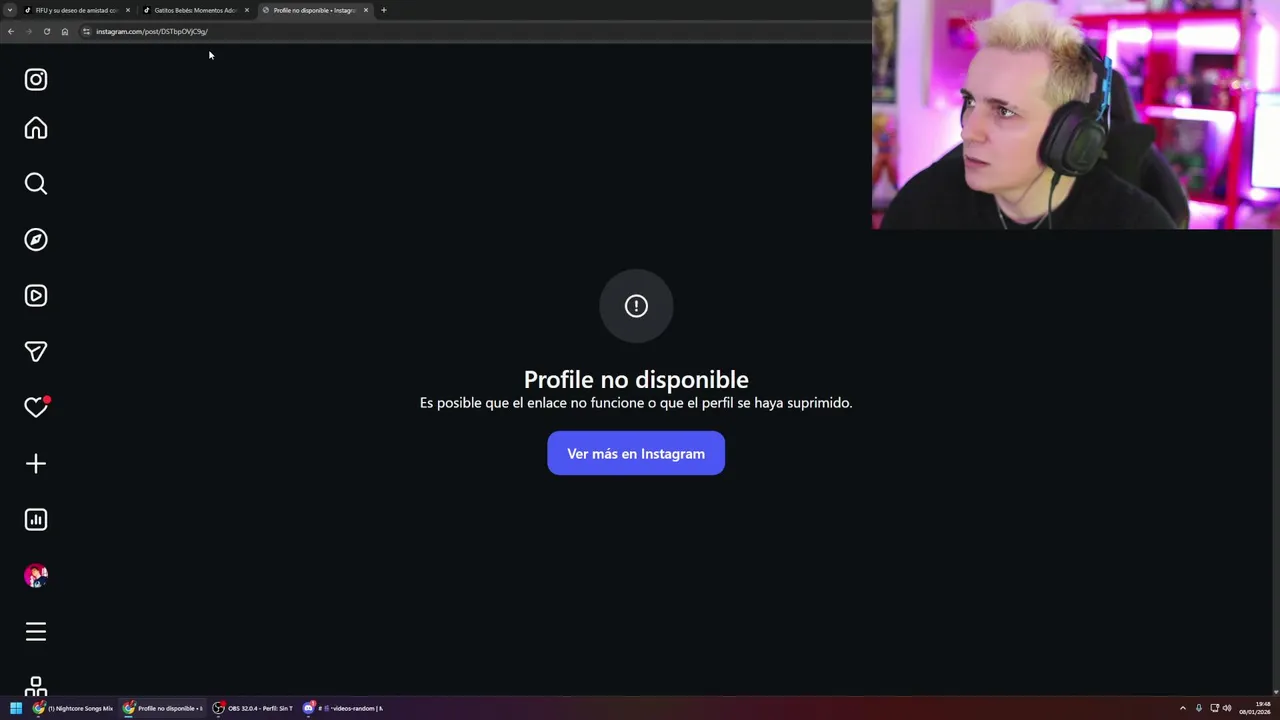
Task: Close the FIFU y su deseo tab
Action: coord(128,10)
